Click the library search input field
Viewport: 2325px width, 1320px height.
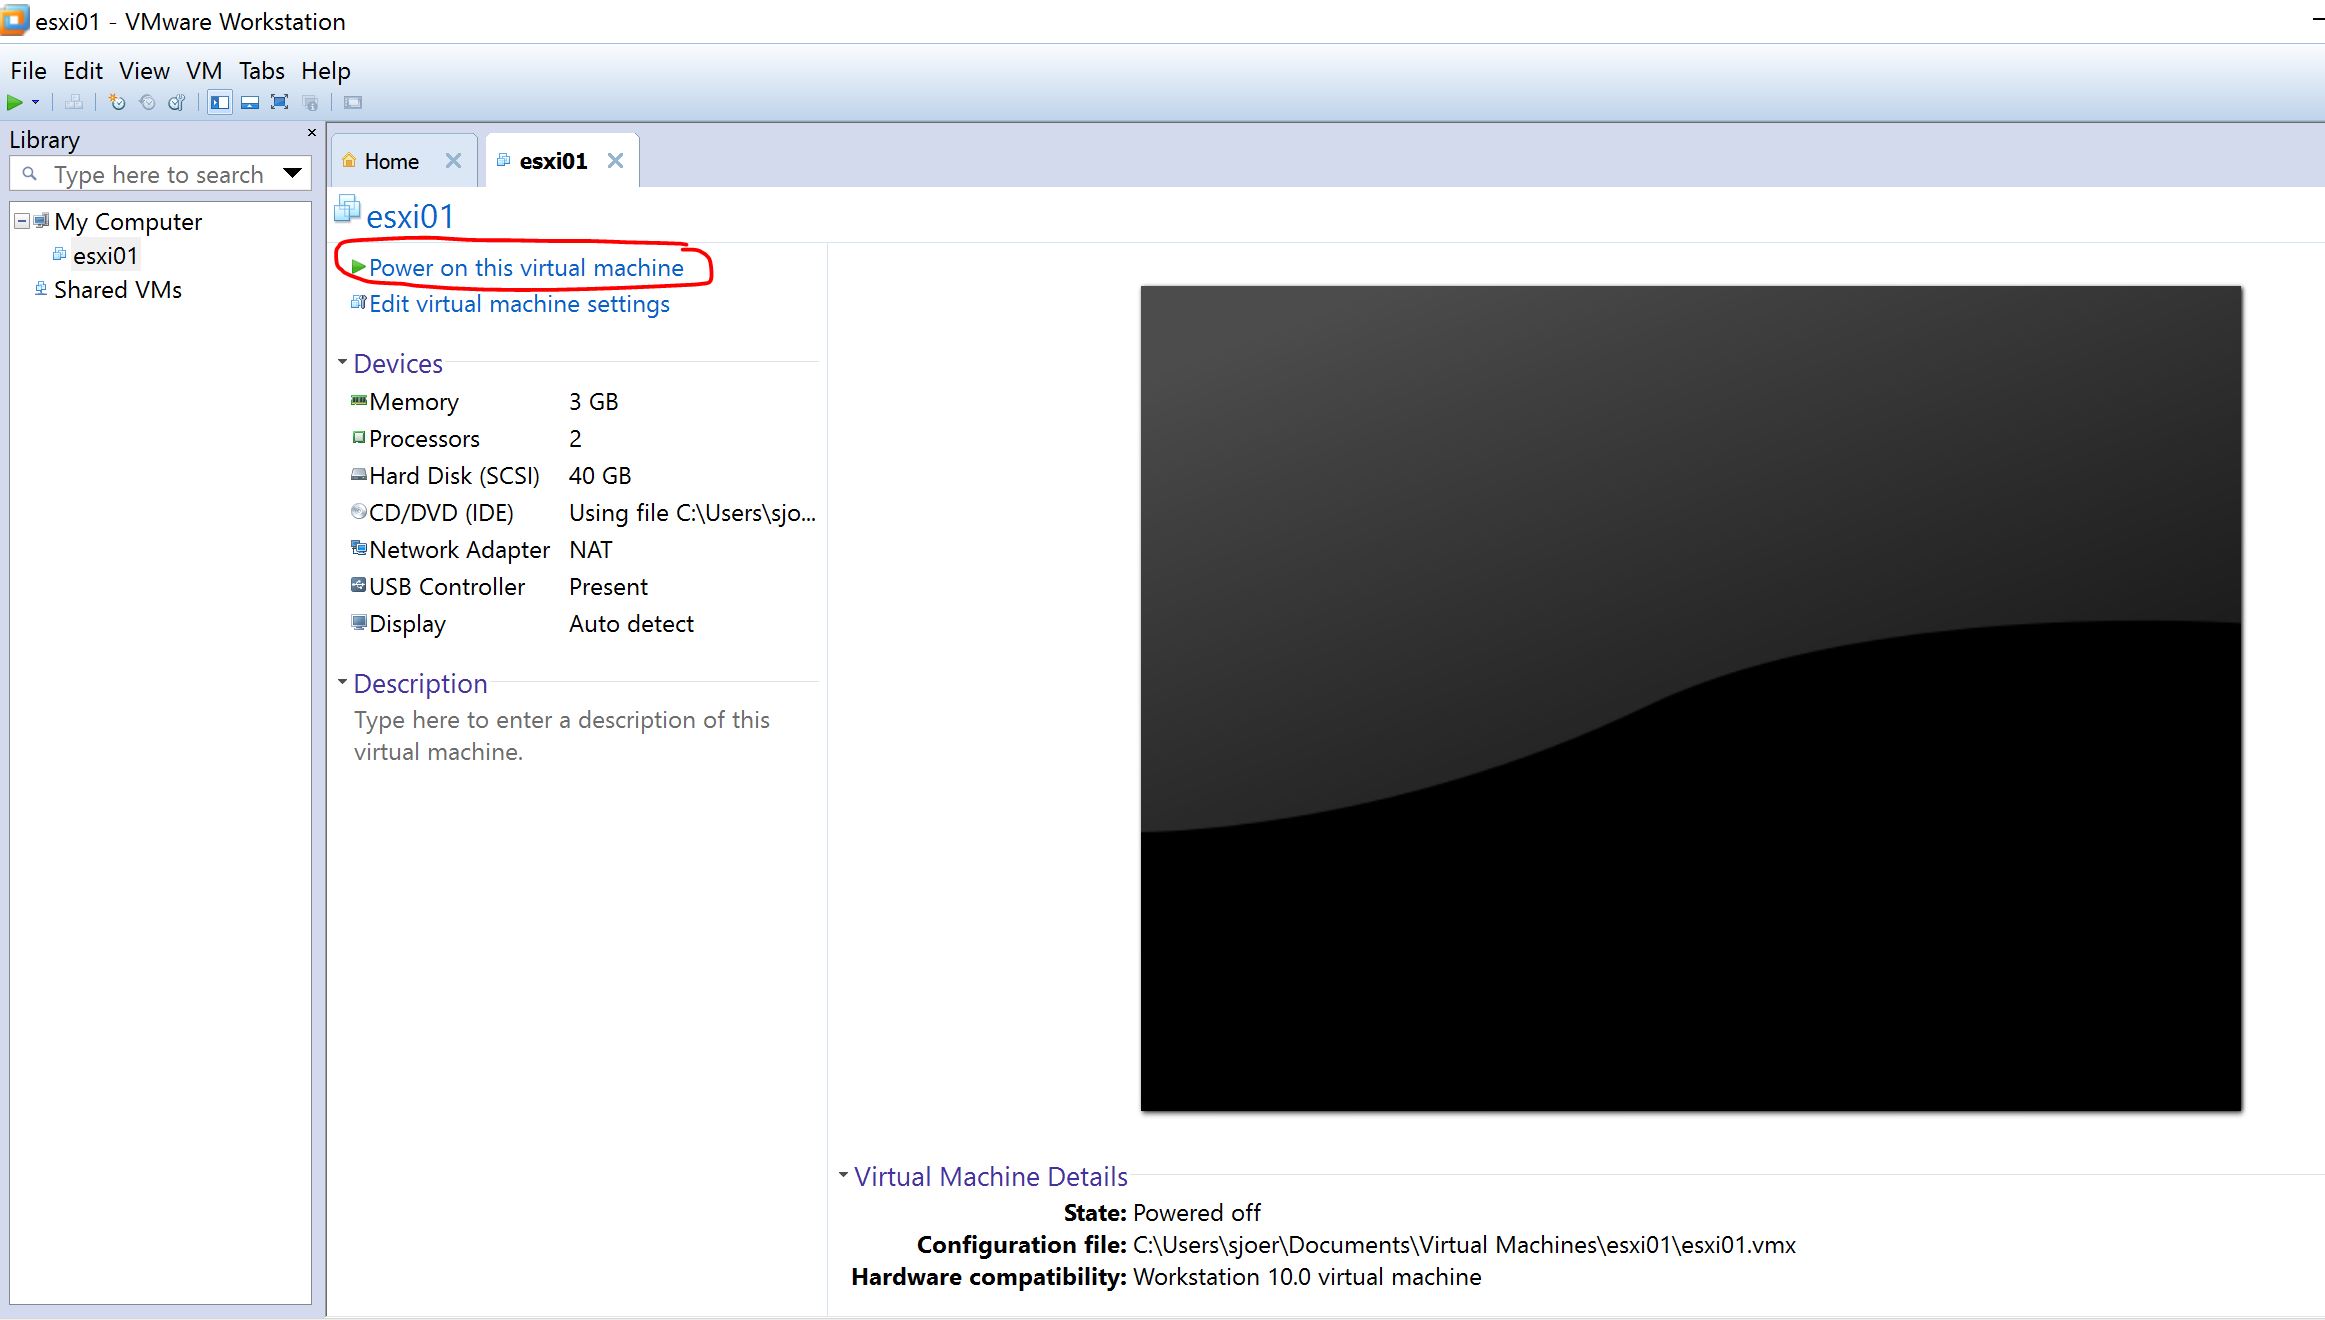point(160,174)
